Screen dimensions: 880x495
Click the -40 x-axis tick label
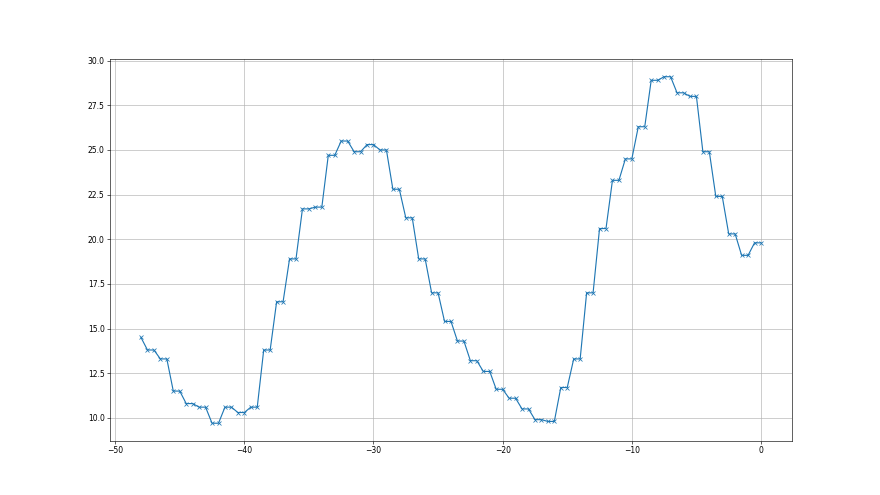(x=244, y=450)
